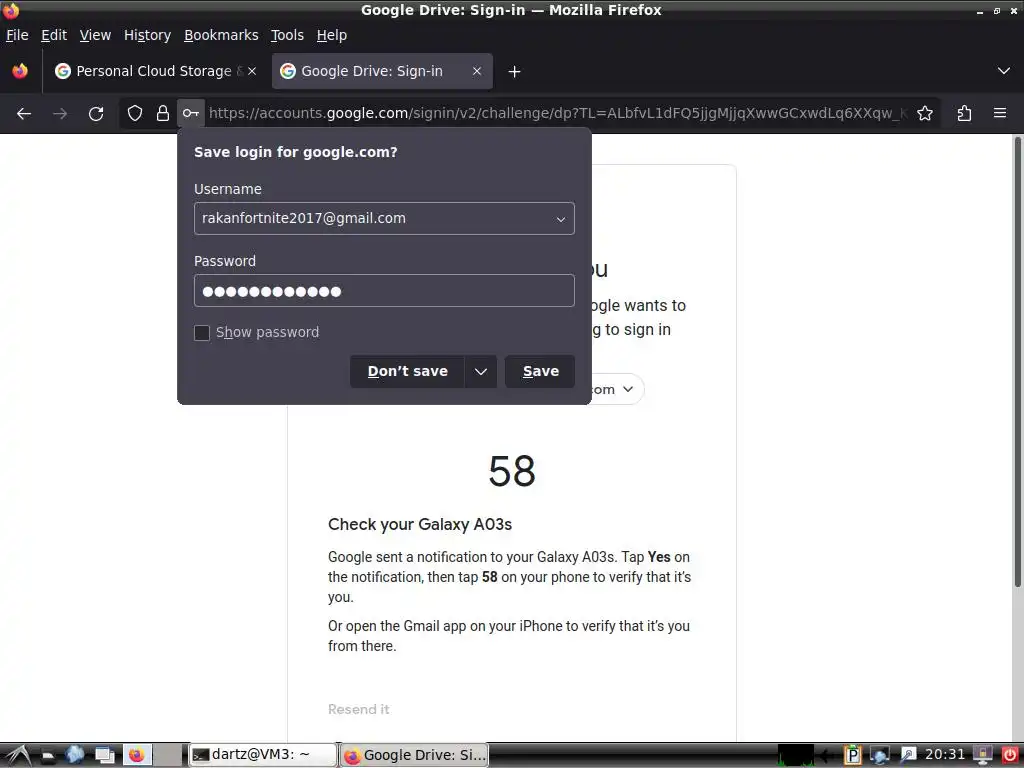Click the red power logout icon
This screenshot has height=768, width=1024.
tap(1009, 756)
